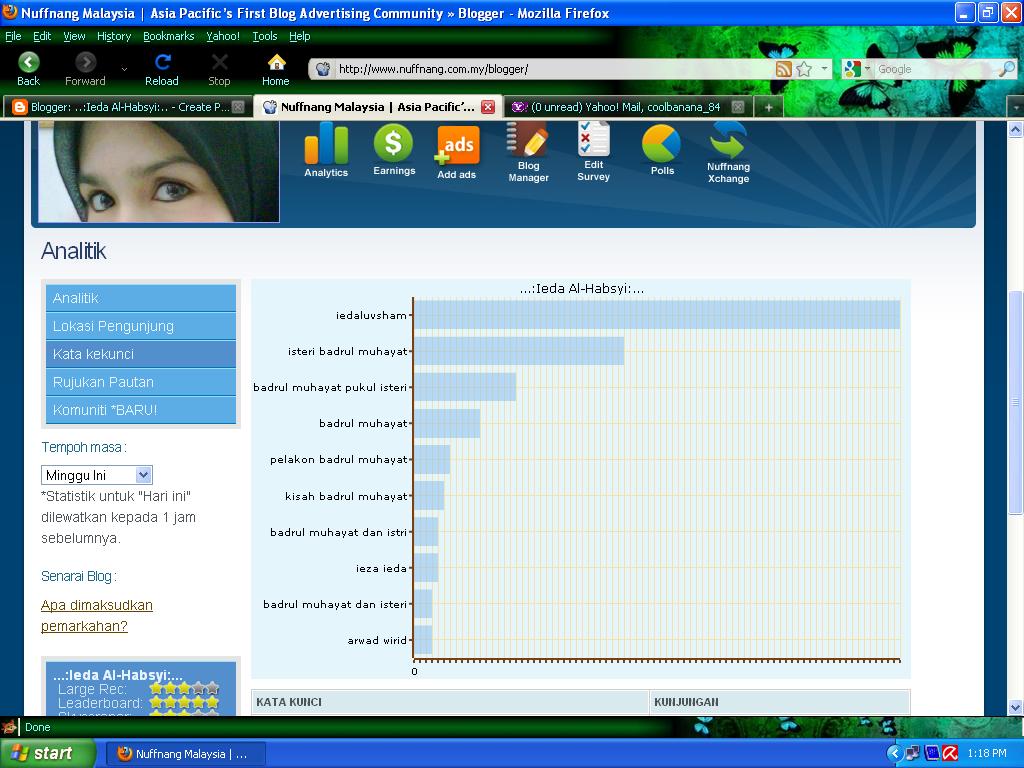This screenshot has width=1024, height=768.
Task: Close the Blogger Create Post tab
Action: pyautogui.click(x=238, y=107)
